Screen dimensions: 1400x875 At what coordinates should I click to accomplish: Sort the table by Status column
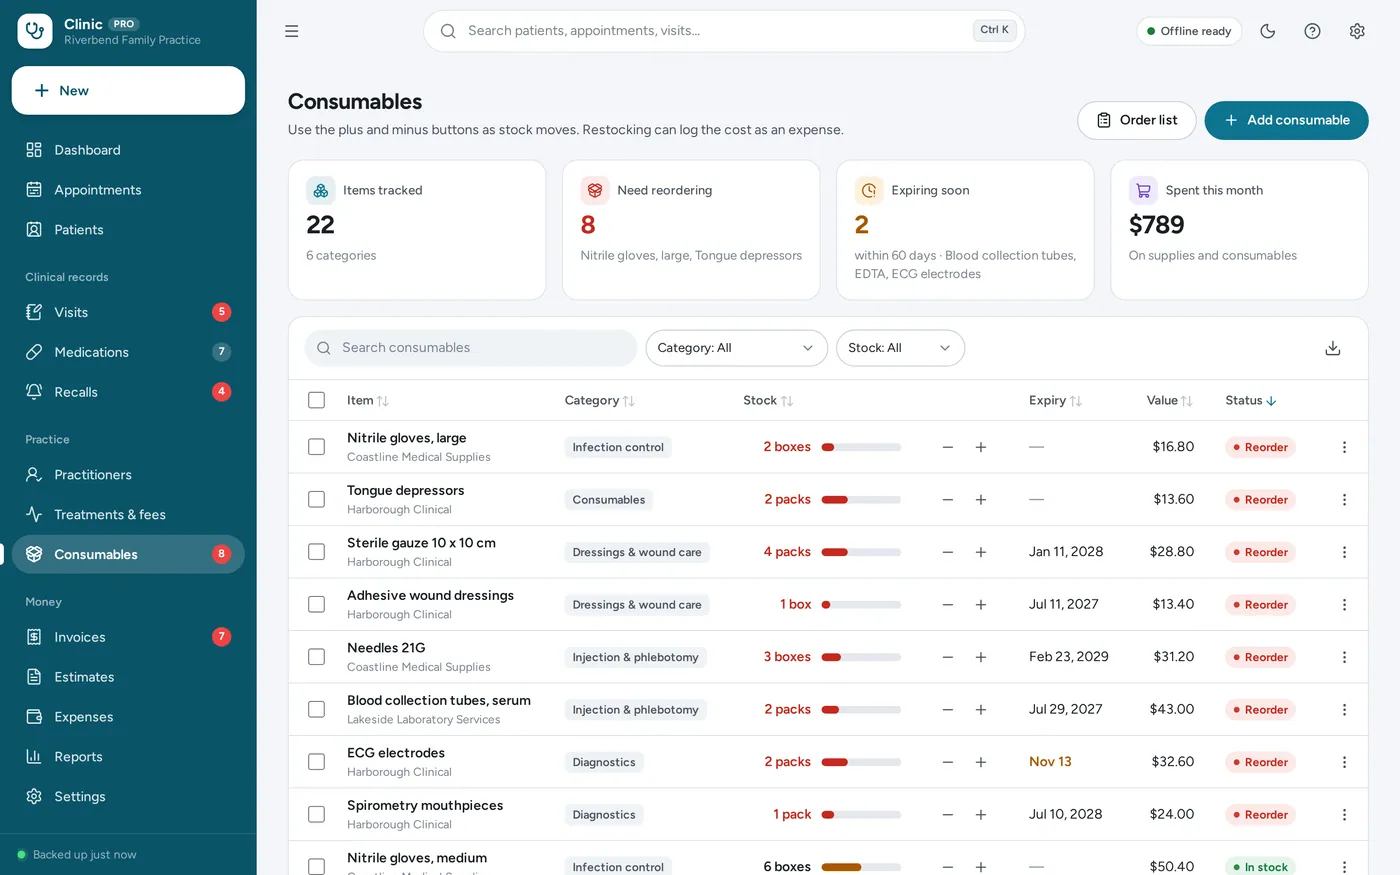1251,400
